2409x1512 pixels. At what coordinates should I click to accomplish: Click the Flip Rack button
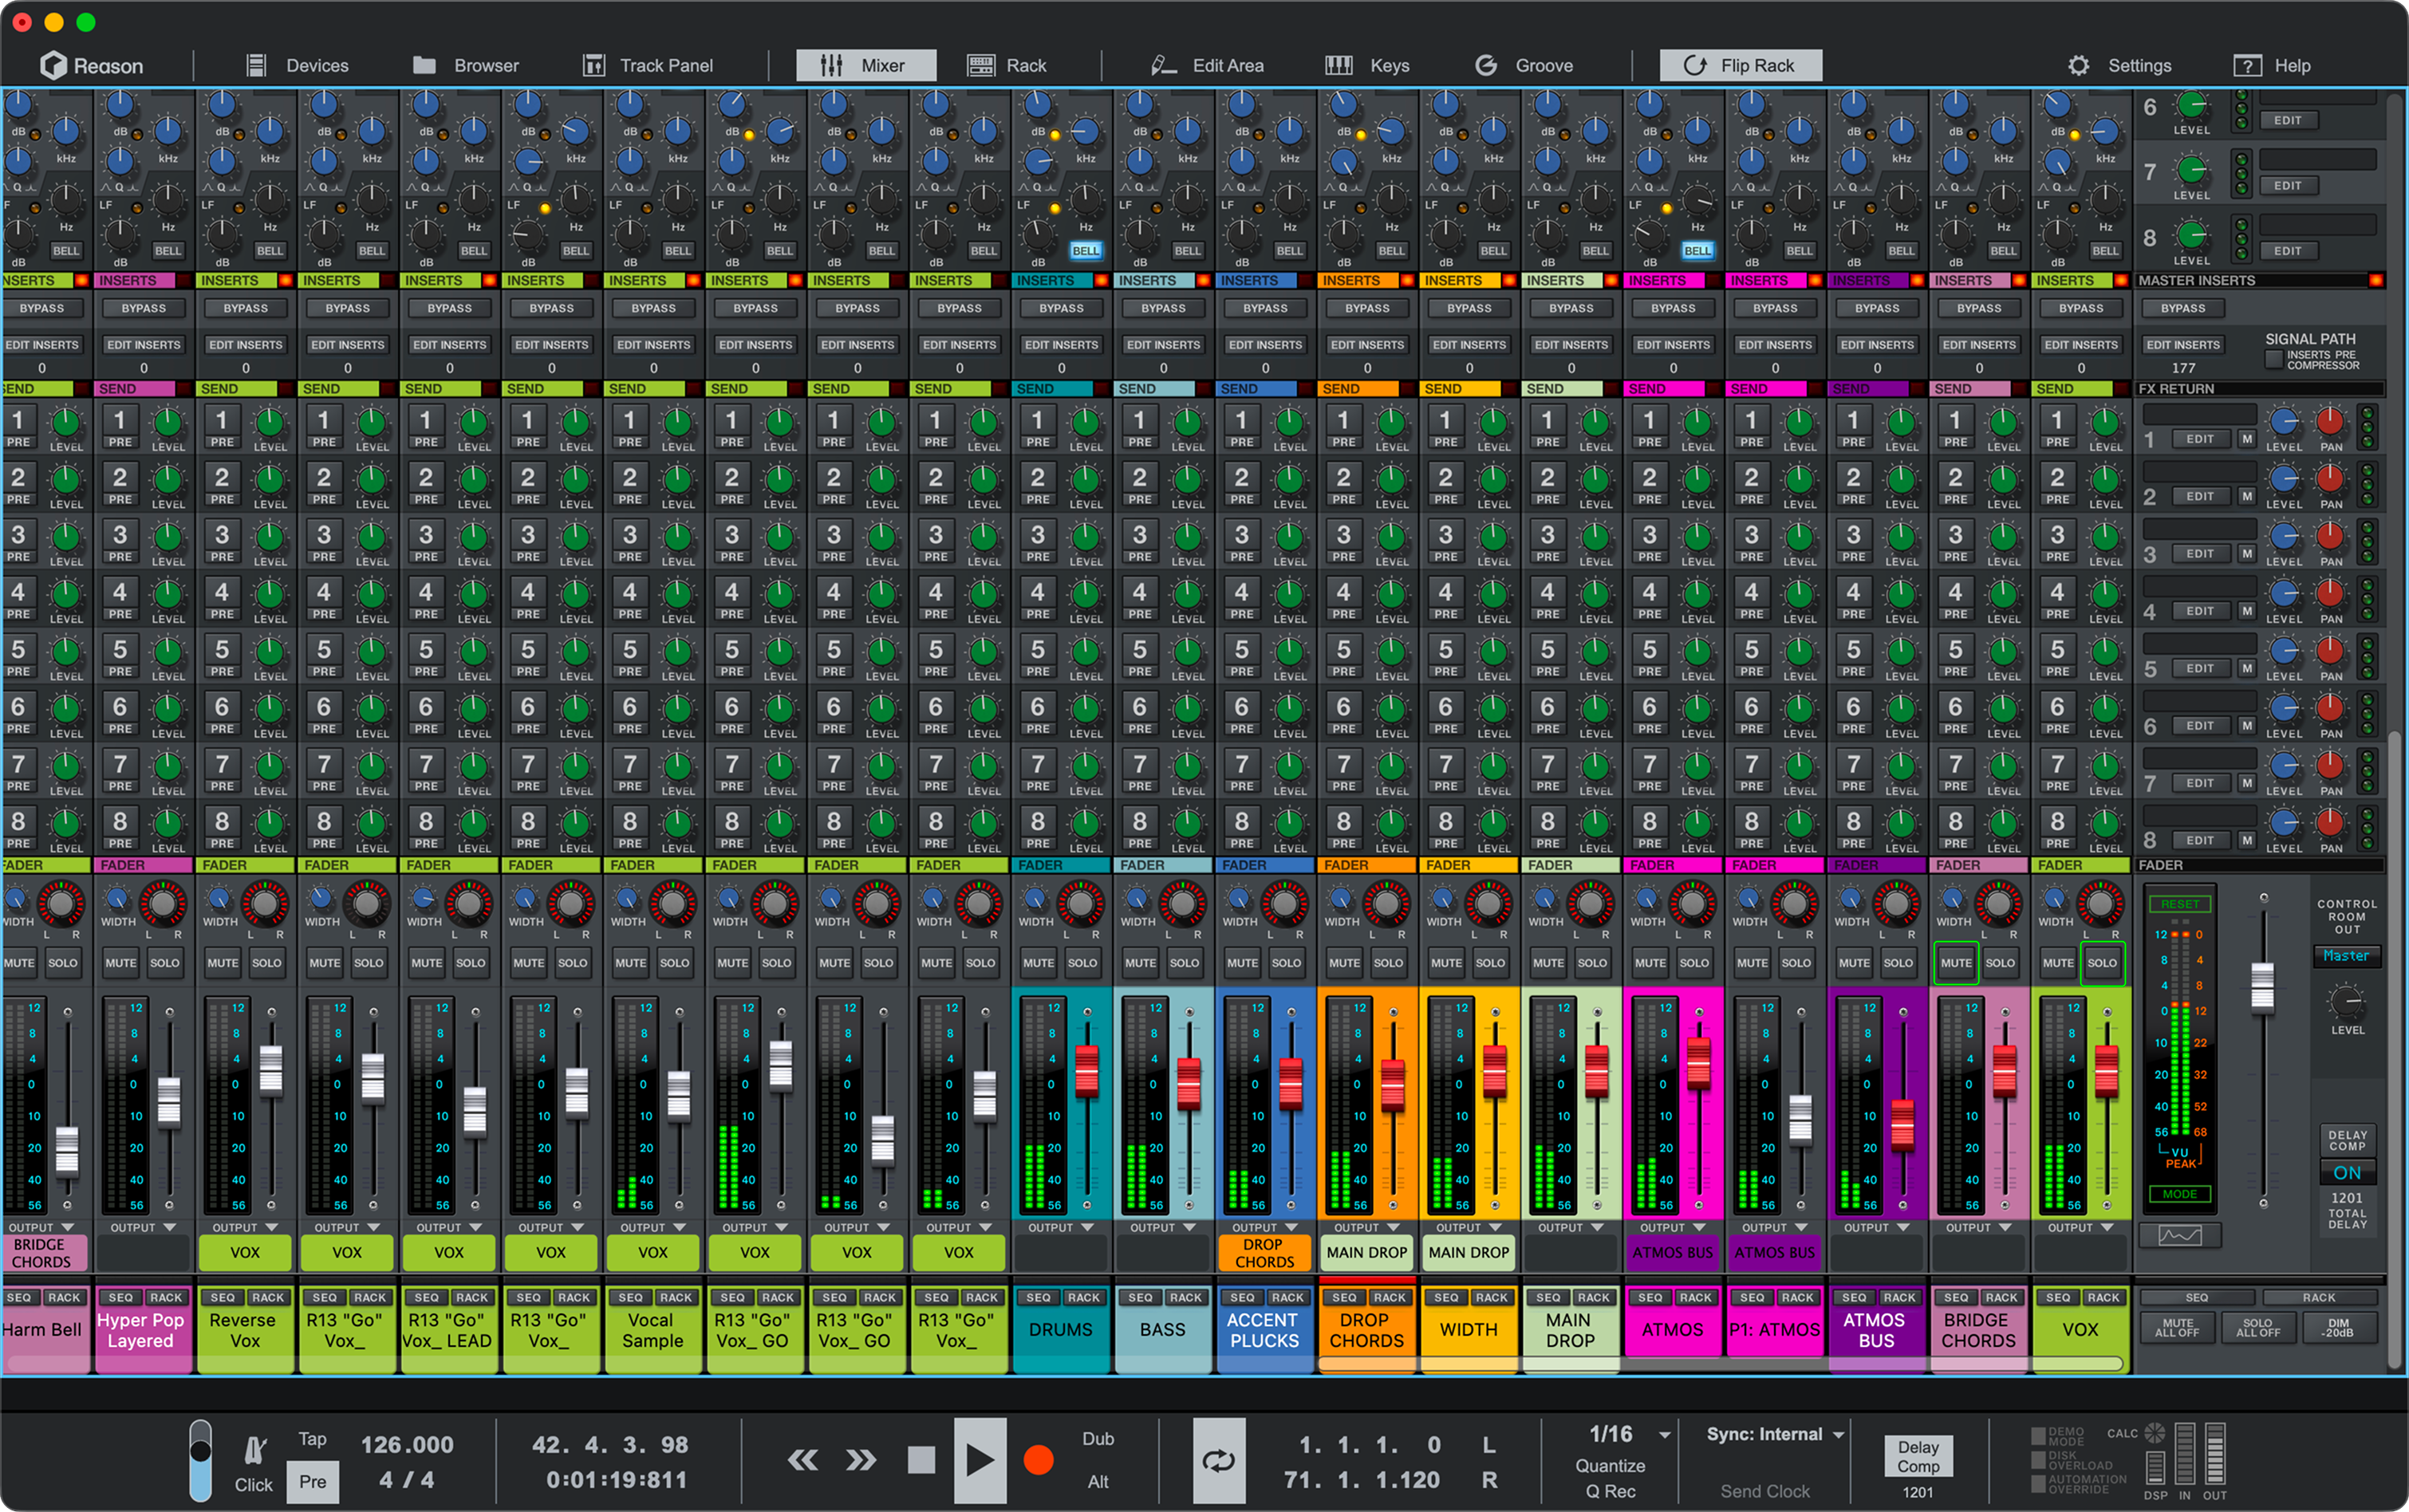(1740, 66)
